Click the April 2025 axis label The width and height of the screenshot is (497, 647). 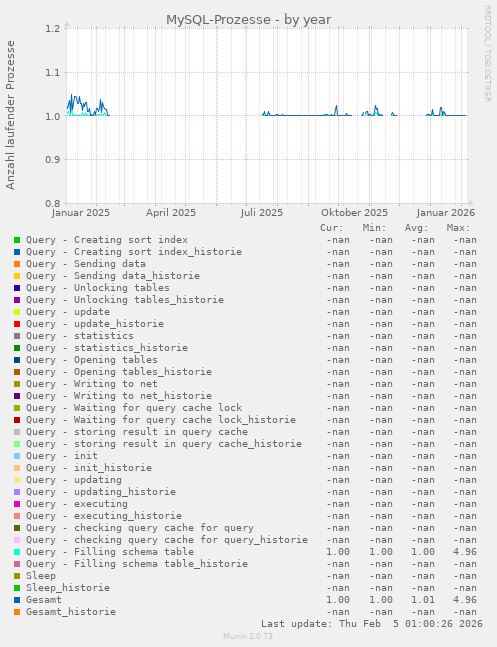click(x=171, y=213)
